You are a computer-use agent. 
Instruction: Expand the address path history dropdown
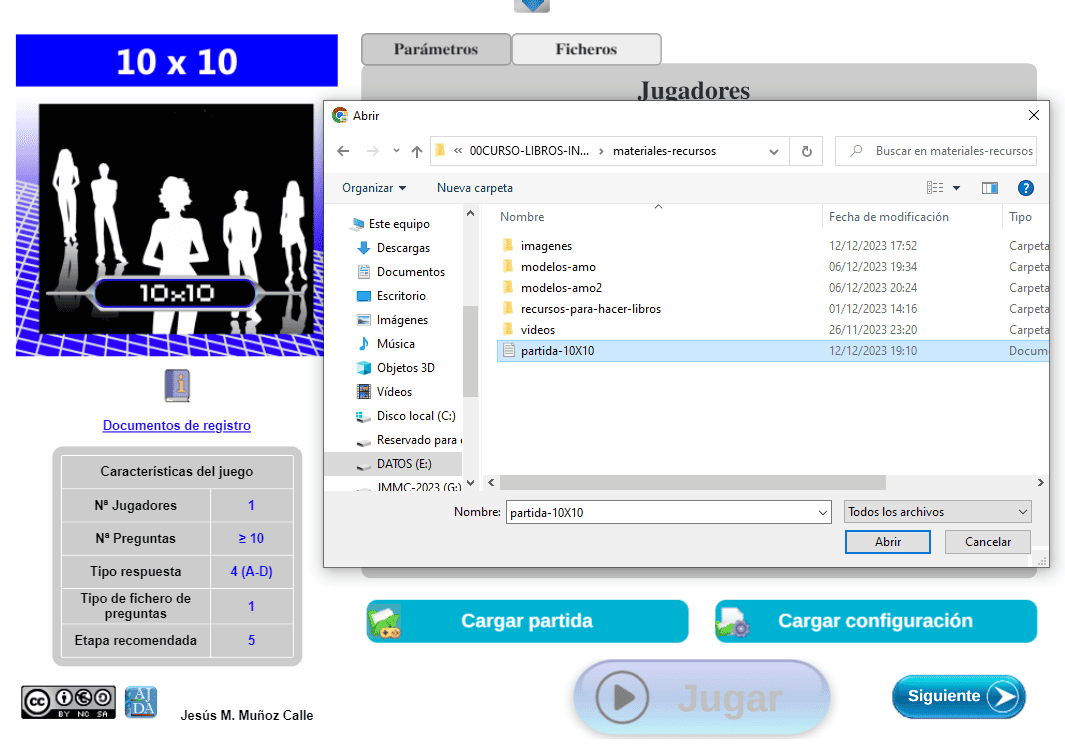774,151
